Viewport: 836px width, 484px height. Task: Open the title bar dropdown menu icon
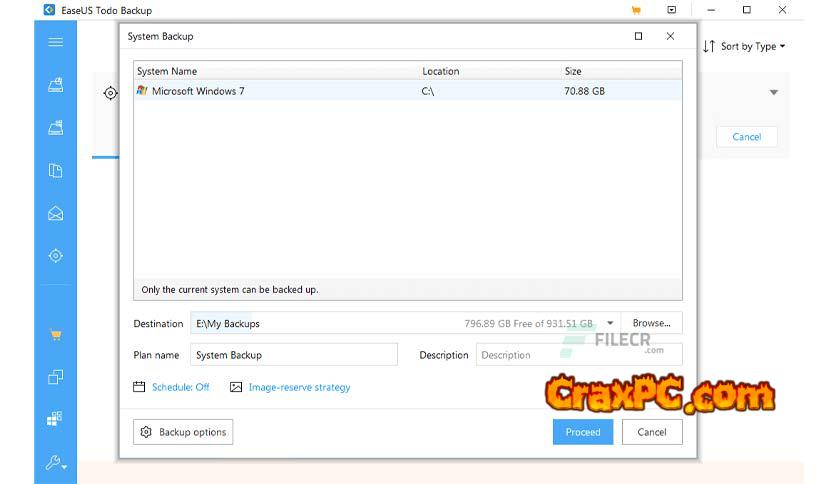(672, 10)
